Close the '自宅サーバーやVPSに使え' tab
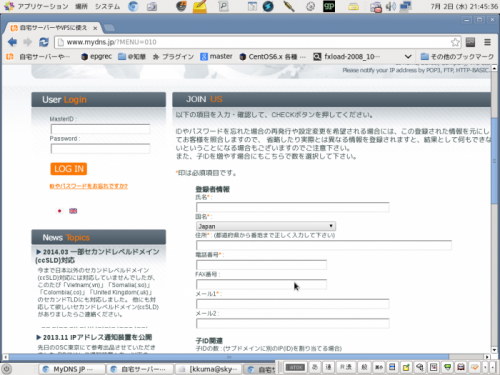The width and height of the screenshot is (500, 375). (x=95, y=28)
